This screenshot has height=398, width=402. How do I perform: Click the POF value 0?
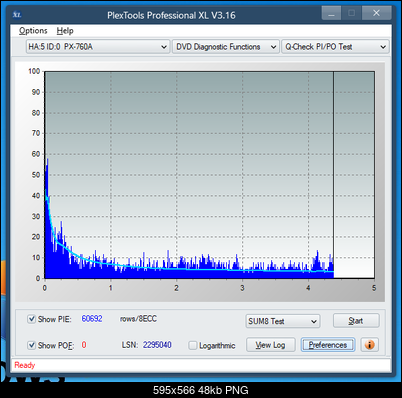pyautogui.click(x=84, y=345)
